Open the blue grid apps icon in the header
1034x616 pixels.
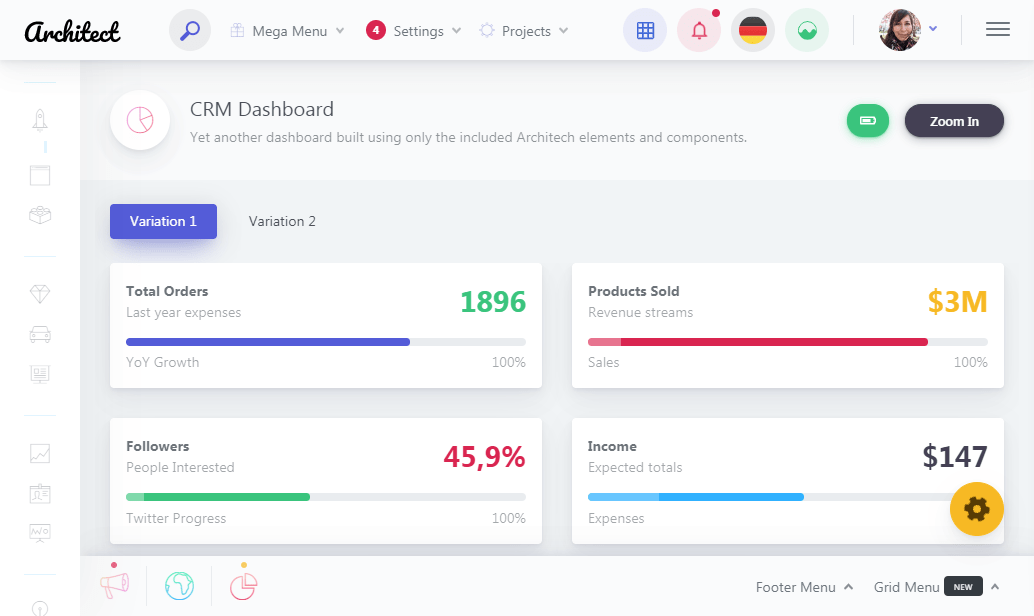644,30
